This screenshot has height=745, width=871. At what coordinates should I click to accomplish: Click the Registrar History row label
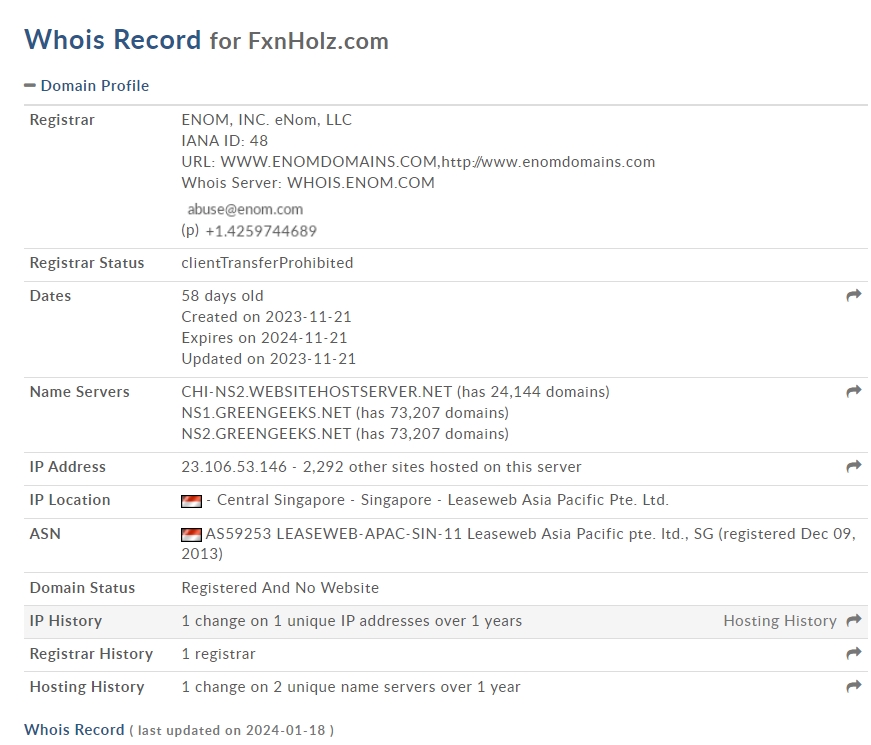pyautogui.click(x=91, y=654)
